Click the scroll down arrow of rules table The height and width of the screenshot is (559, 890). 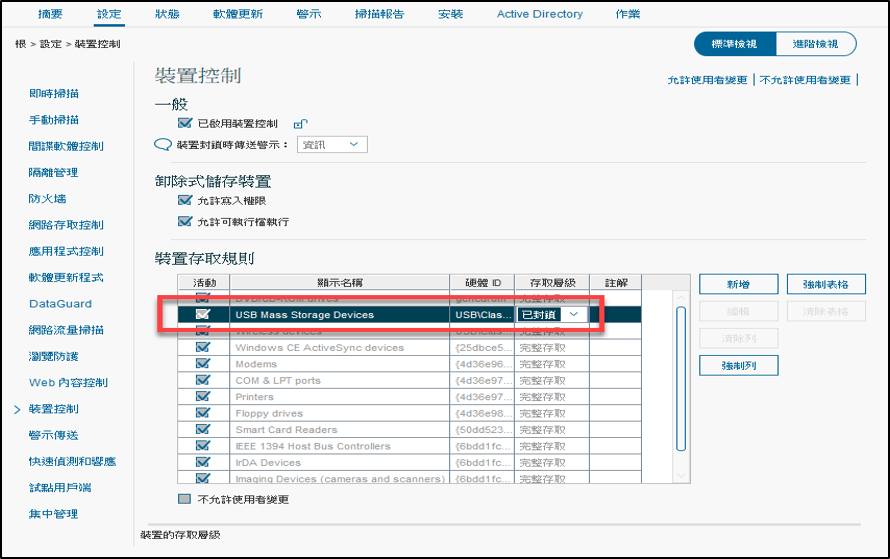[681, 475]
